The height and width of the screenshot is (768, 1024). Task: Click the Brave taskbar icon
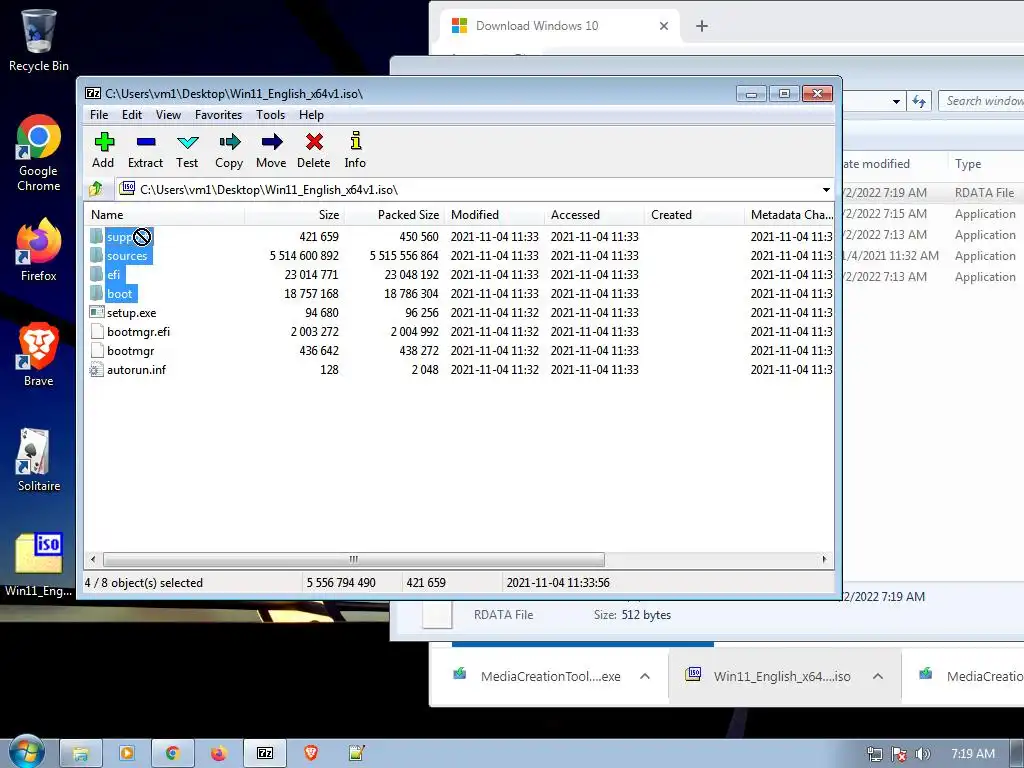click(311, 754)
